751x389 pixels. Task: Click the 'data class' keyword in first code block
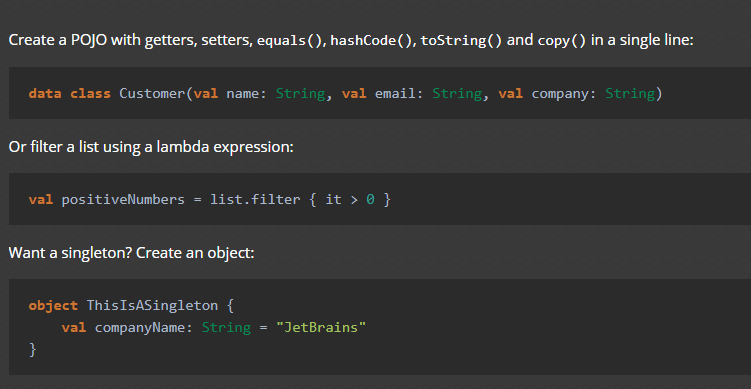pyautogui.click(x=69, y=93)
